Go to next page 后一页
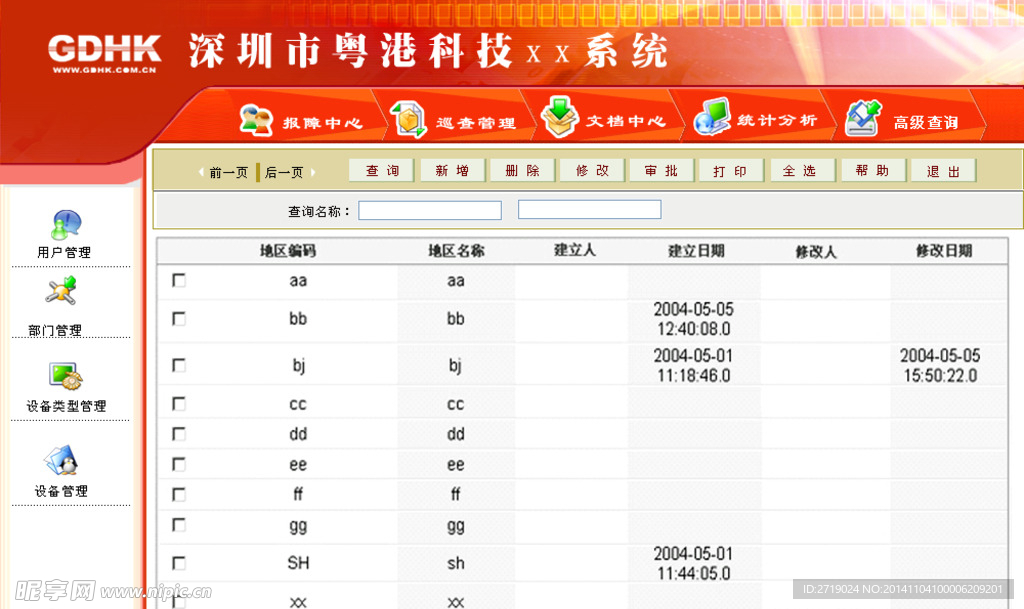Image resolution: width=1024 pixels, height=609 pixels. [x=282, y=172]
